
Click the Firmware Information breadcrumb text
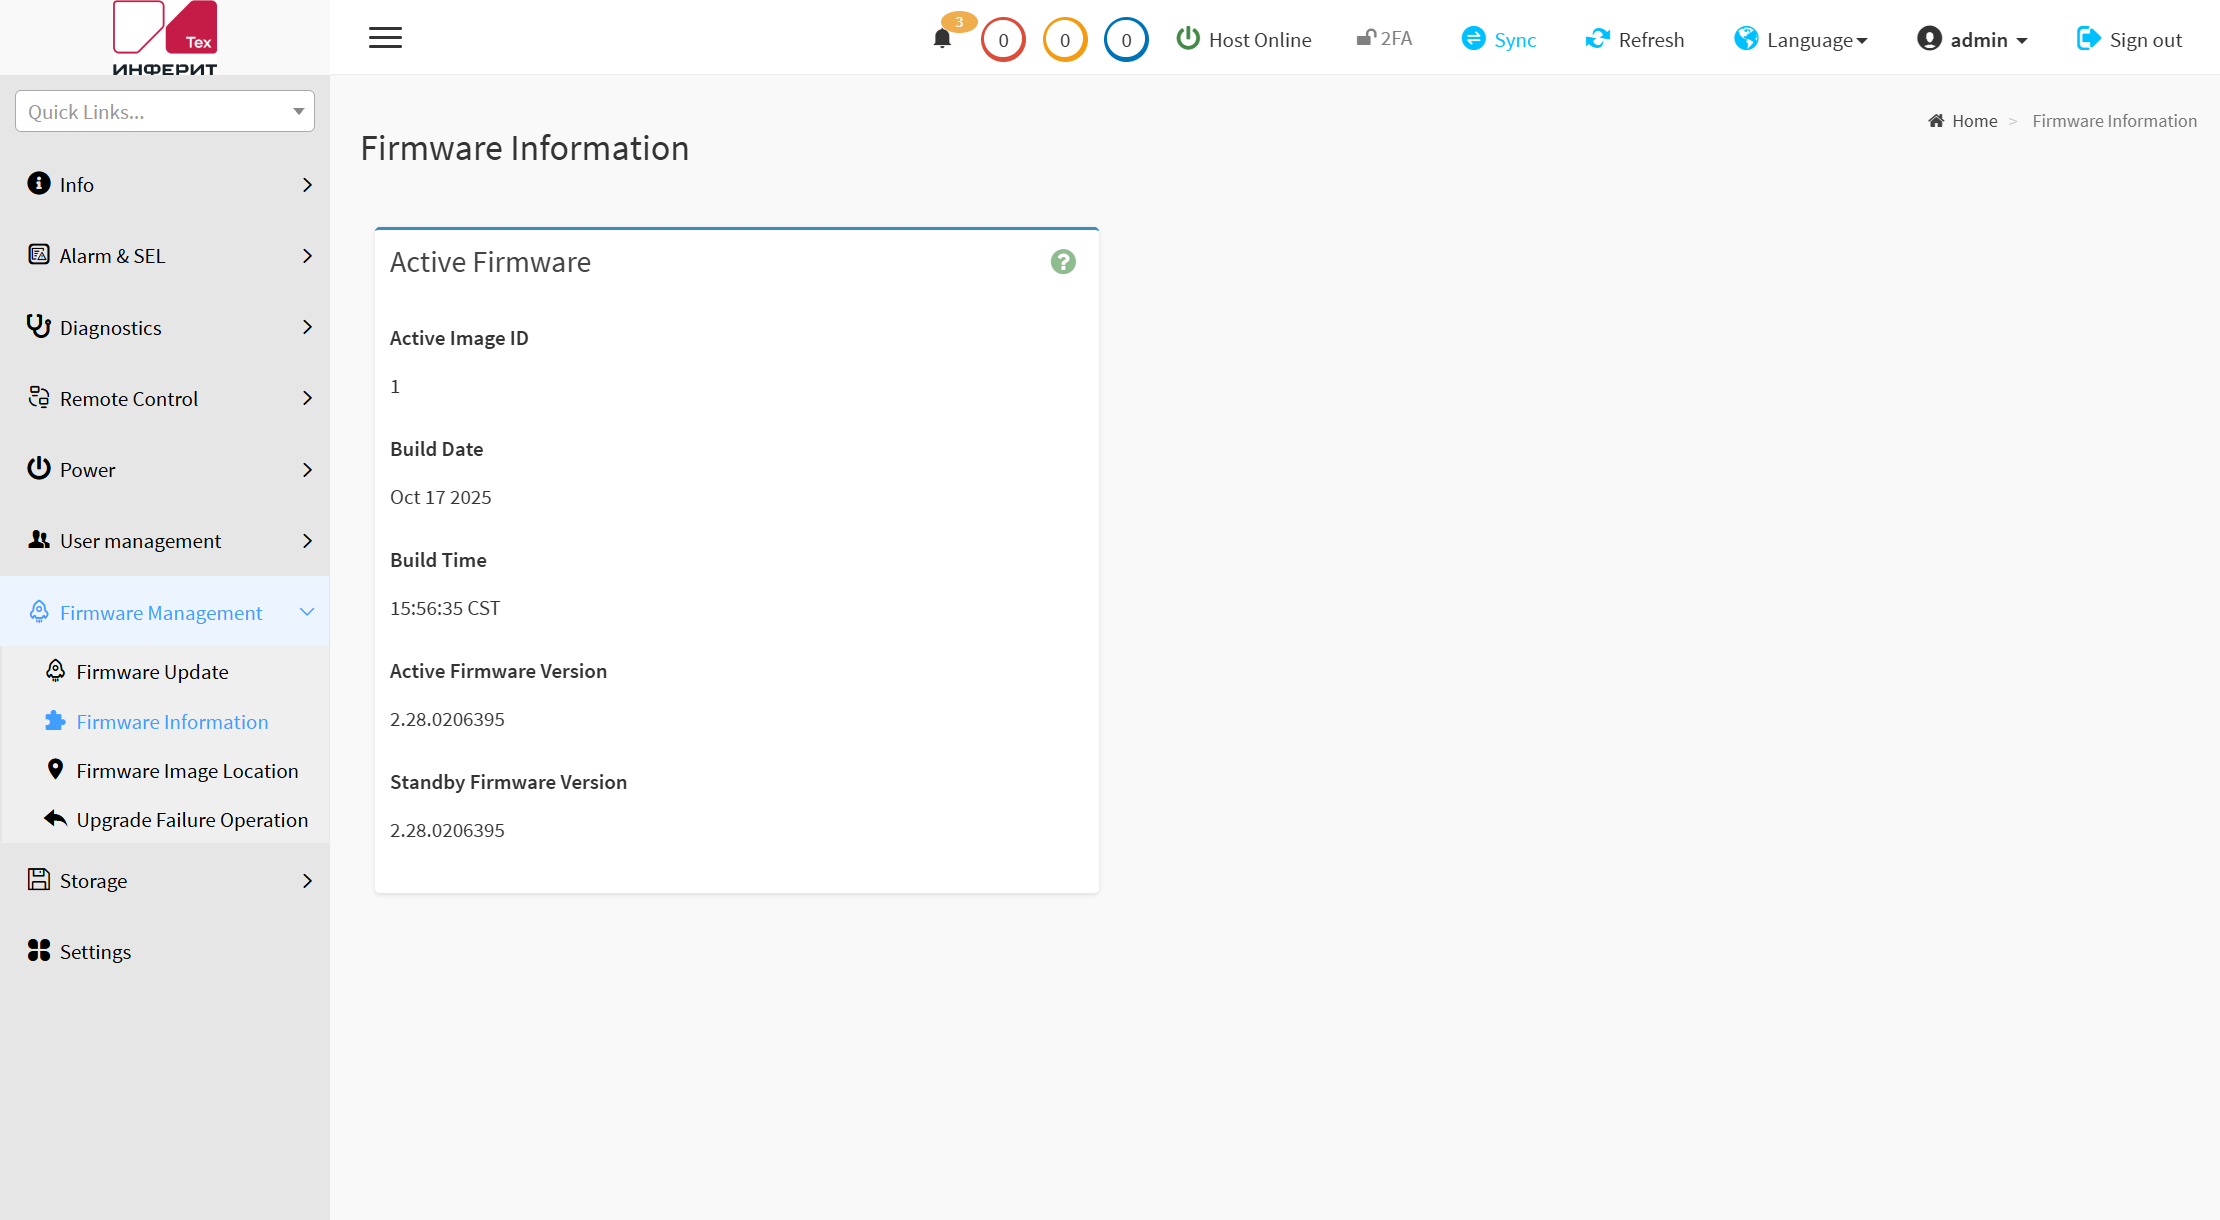point(2115,121)
